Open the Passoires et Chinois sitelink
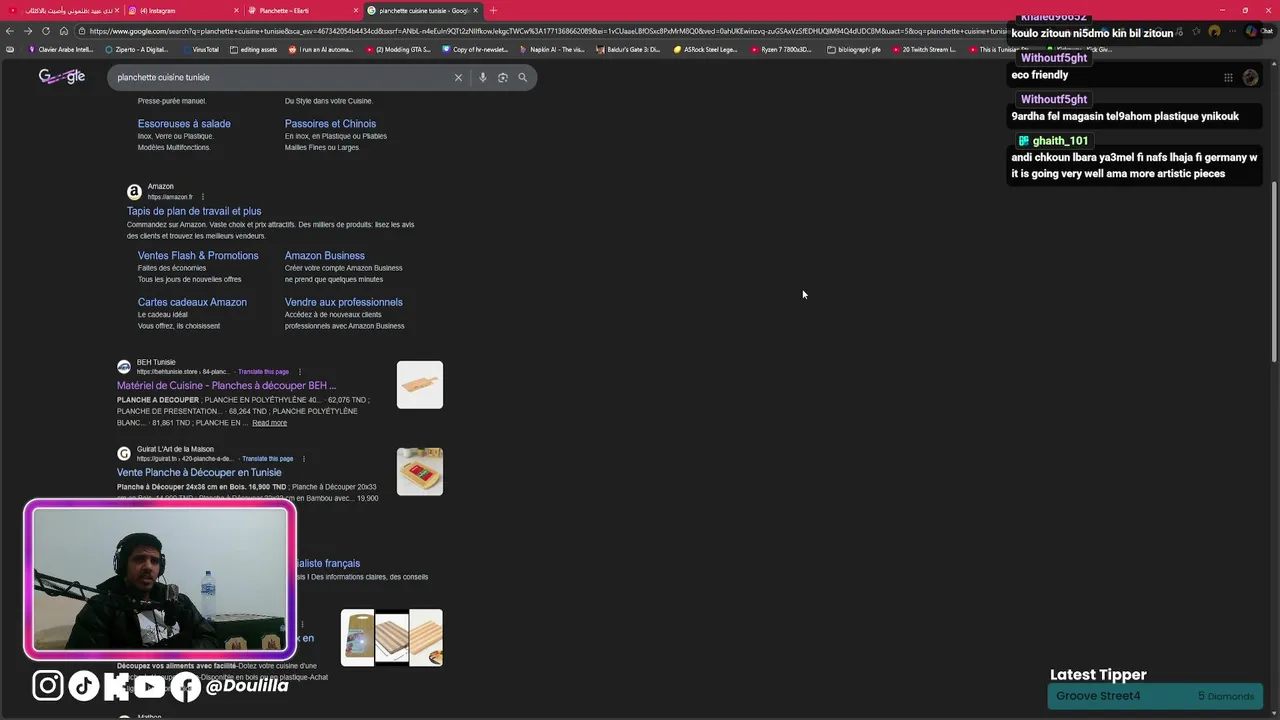1280x720 pixels. pos(330,124)
